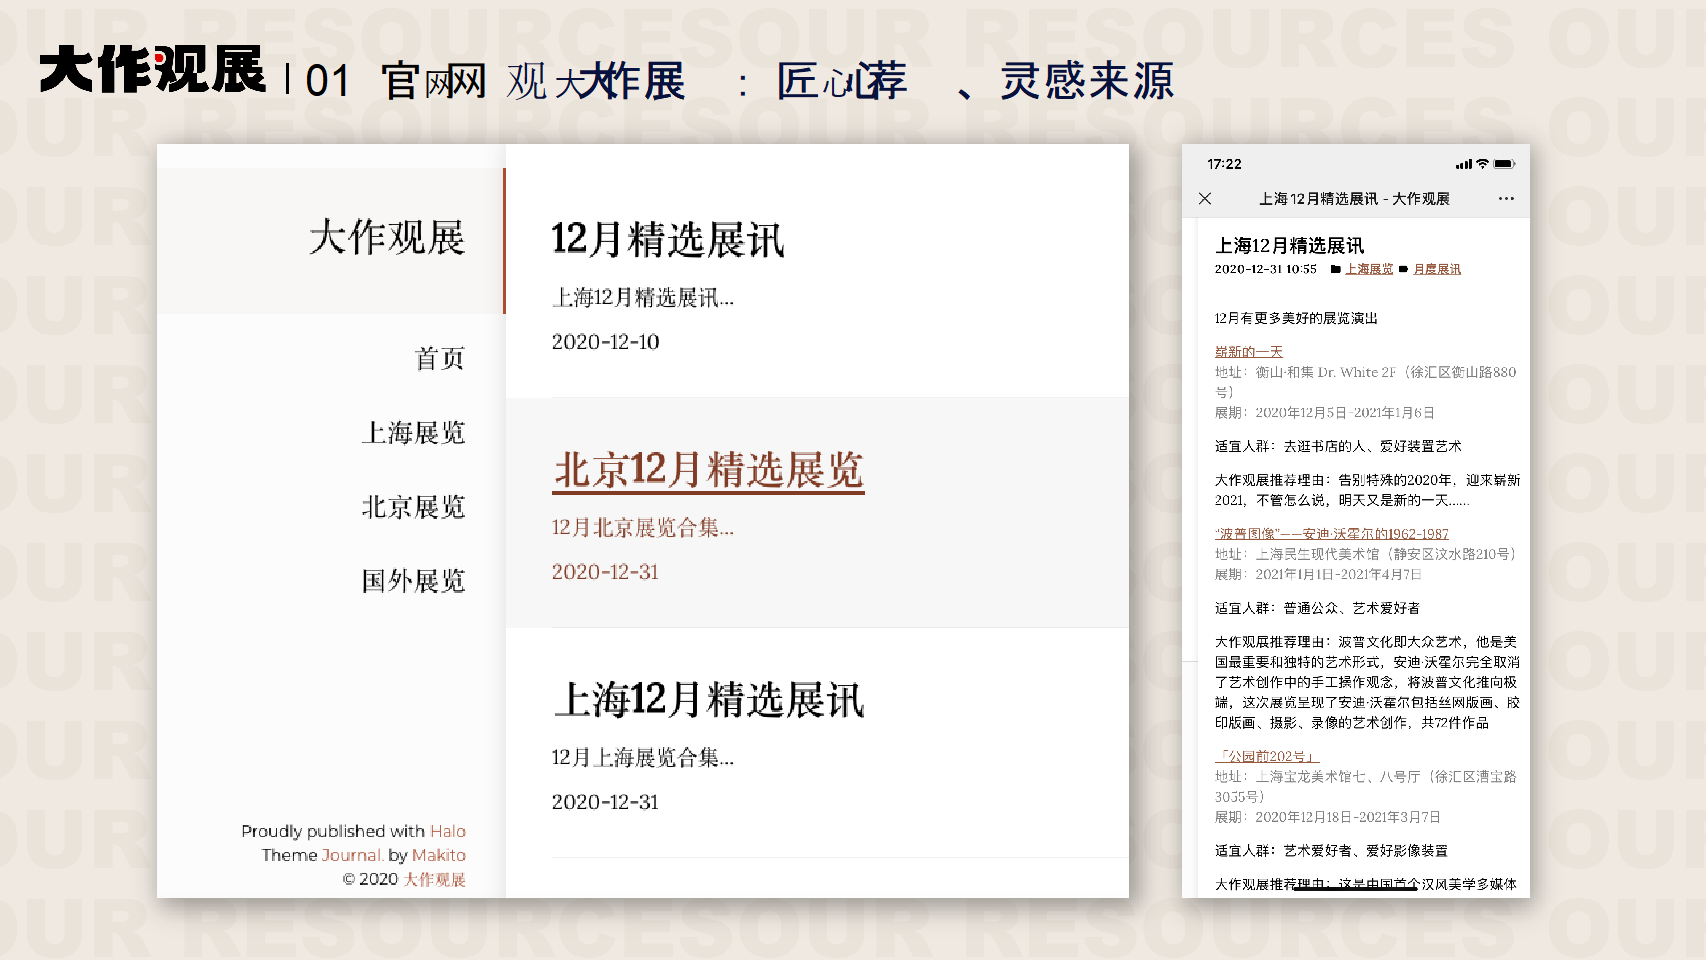Open the three-dots more menu in phone view
Viewport: 1706px width, 960px height.
[1506, 198]
